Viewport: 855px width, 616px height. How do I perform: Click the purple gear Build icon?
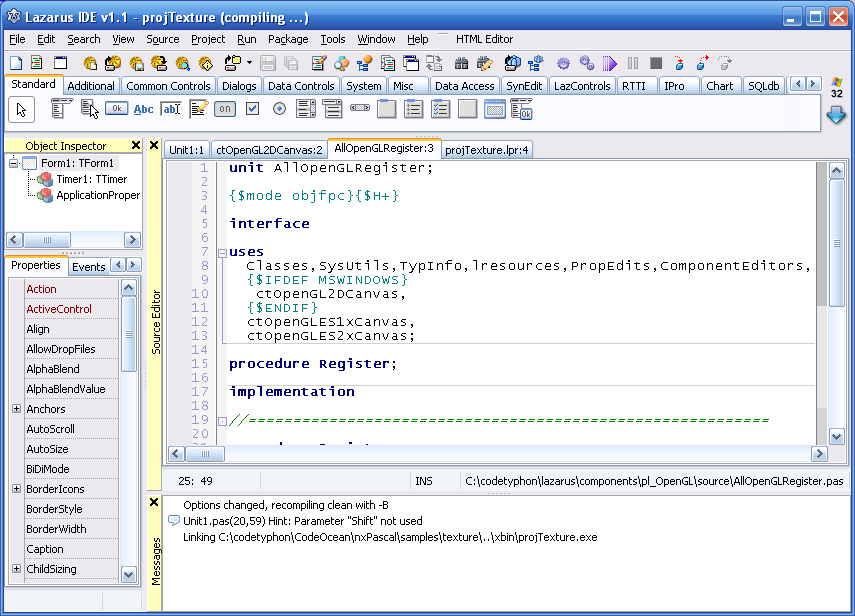pyautogui.click(x=563, y=63)
